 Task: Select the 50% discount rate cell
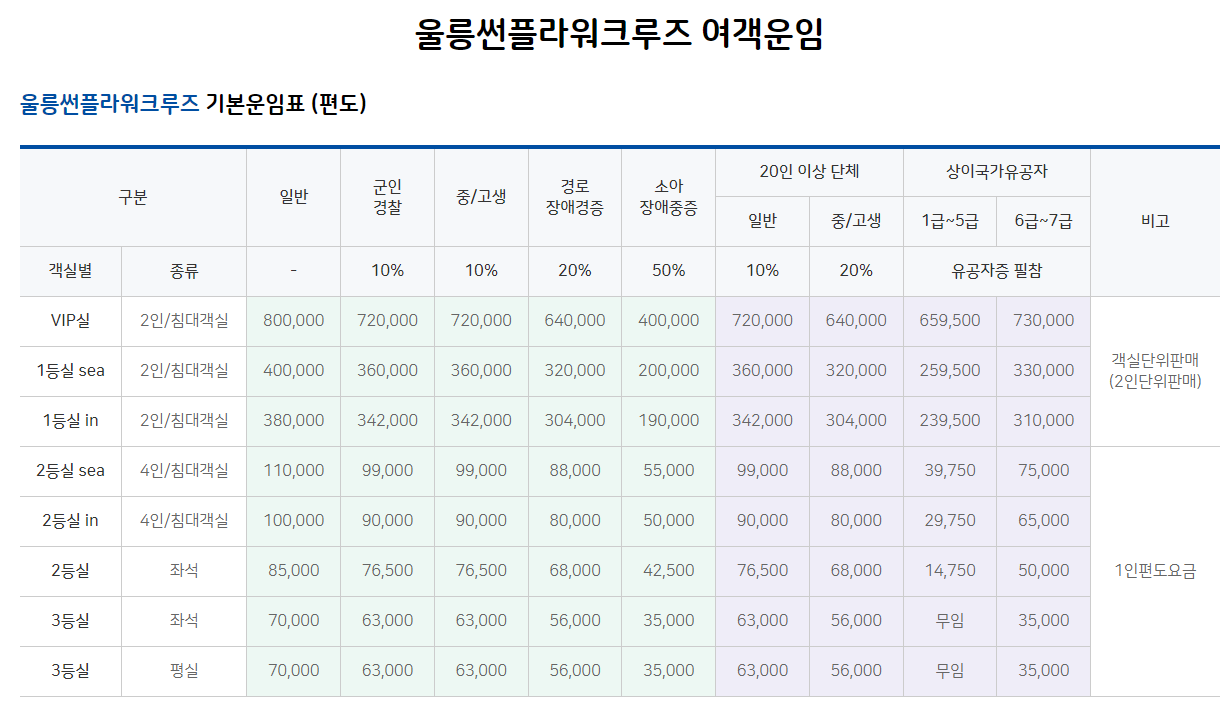[669, 271]
